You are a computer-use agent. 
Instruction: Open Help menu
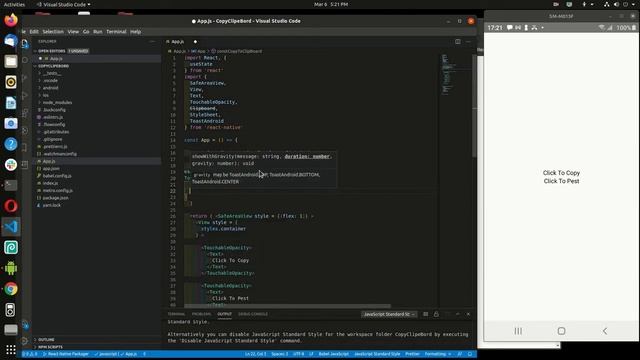coord(136,32)
